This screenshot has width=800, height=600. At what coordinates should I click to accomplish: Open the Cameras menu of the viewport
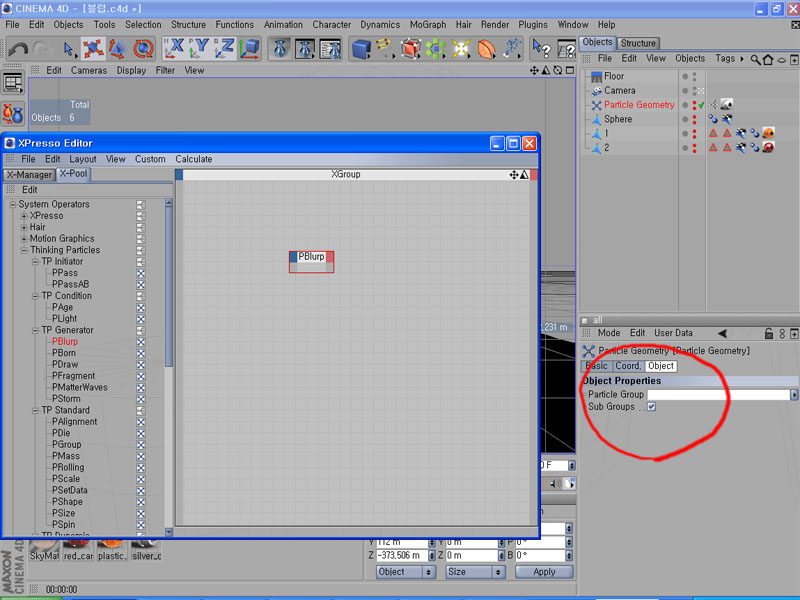tap(89, 70)
